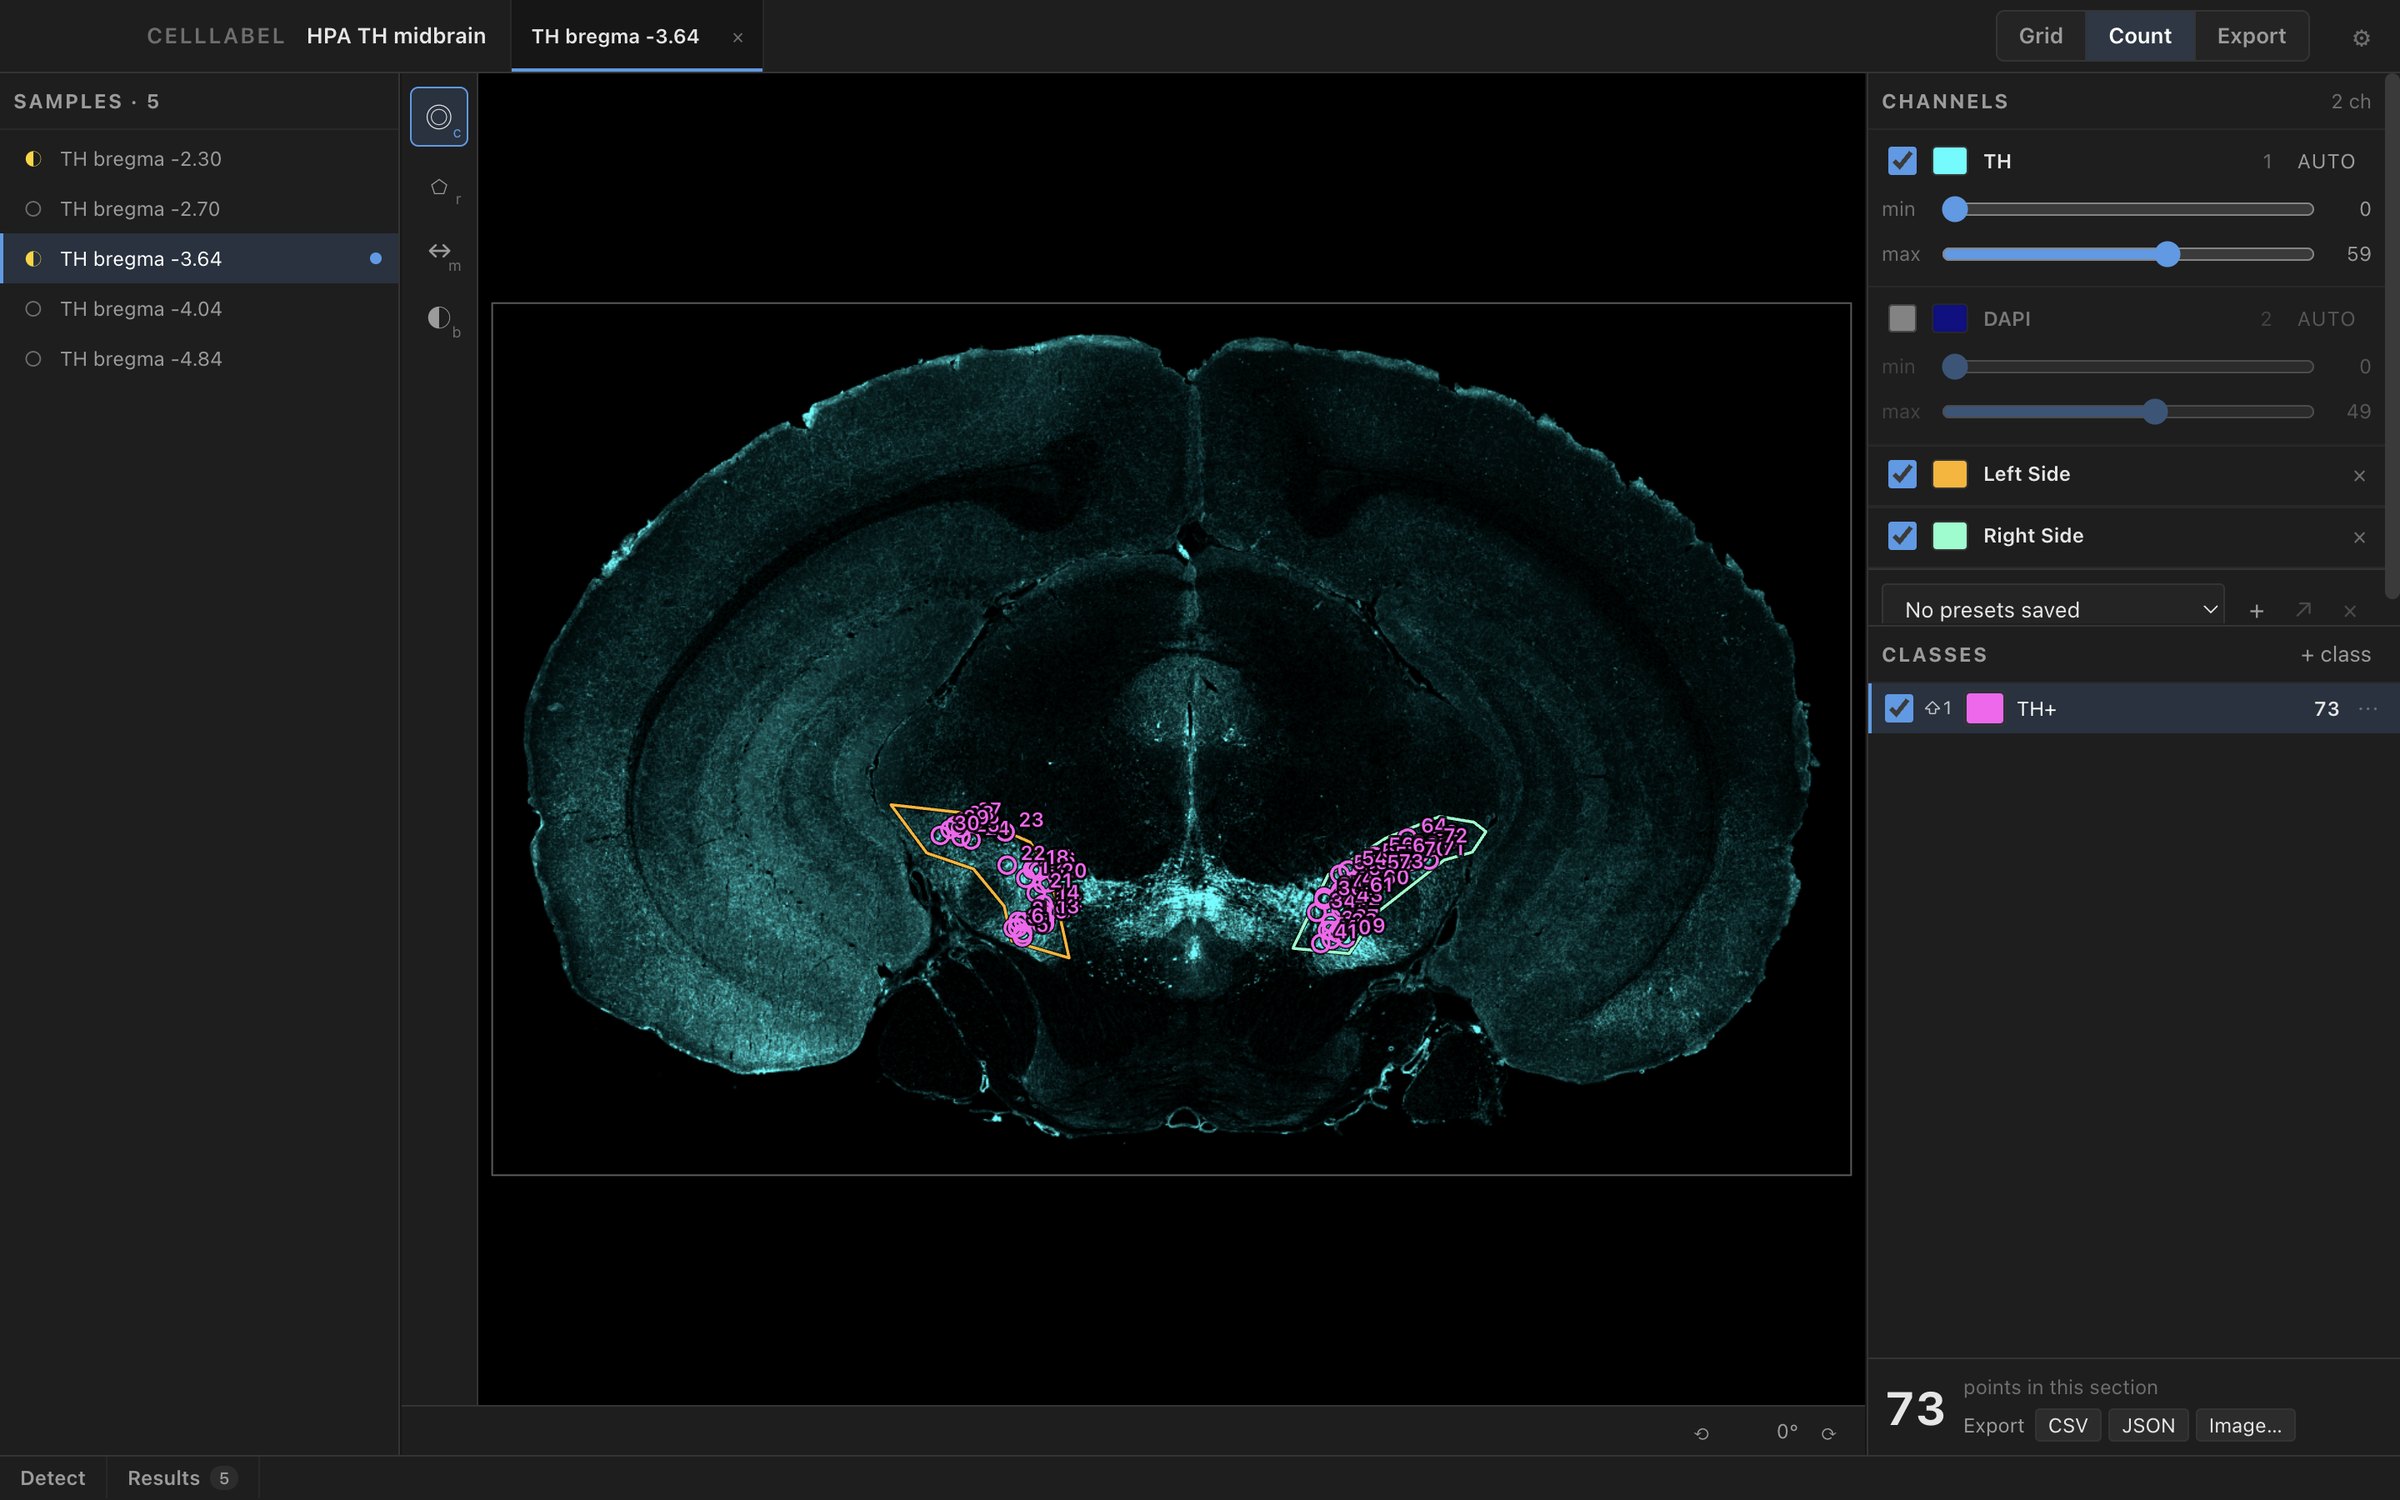The image size is (2400, 1500).
Task: Toggle Right Side region checkbox
Action: pyautogui.click(x=1902, y=536)
